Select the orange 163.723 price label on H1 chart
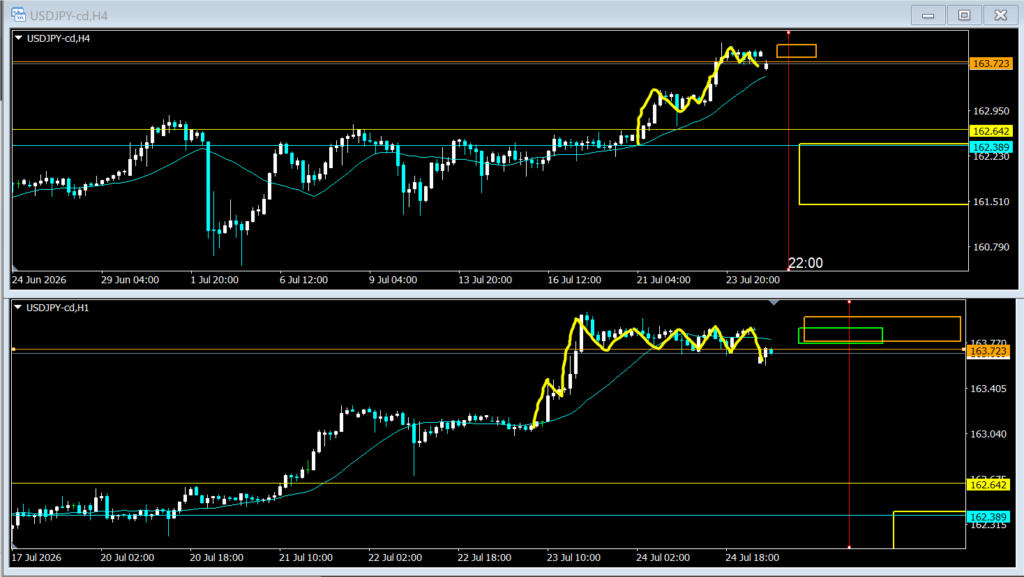1024x577 pixels. coord(988,351)
